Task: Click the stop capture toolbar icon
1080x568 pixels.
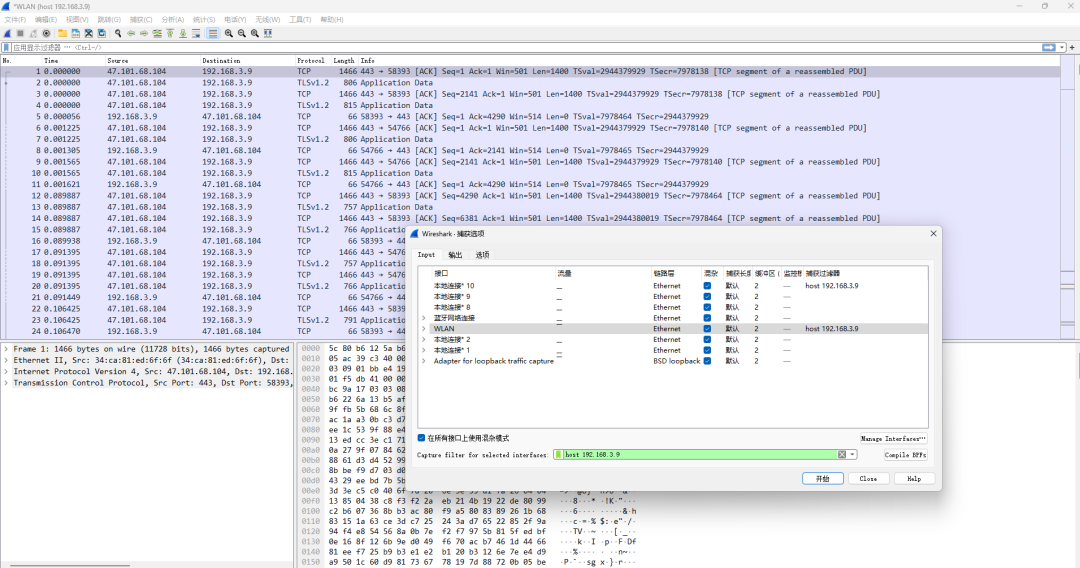Action: click(x=20, y=33)
